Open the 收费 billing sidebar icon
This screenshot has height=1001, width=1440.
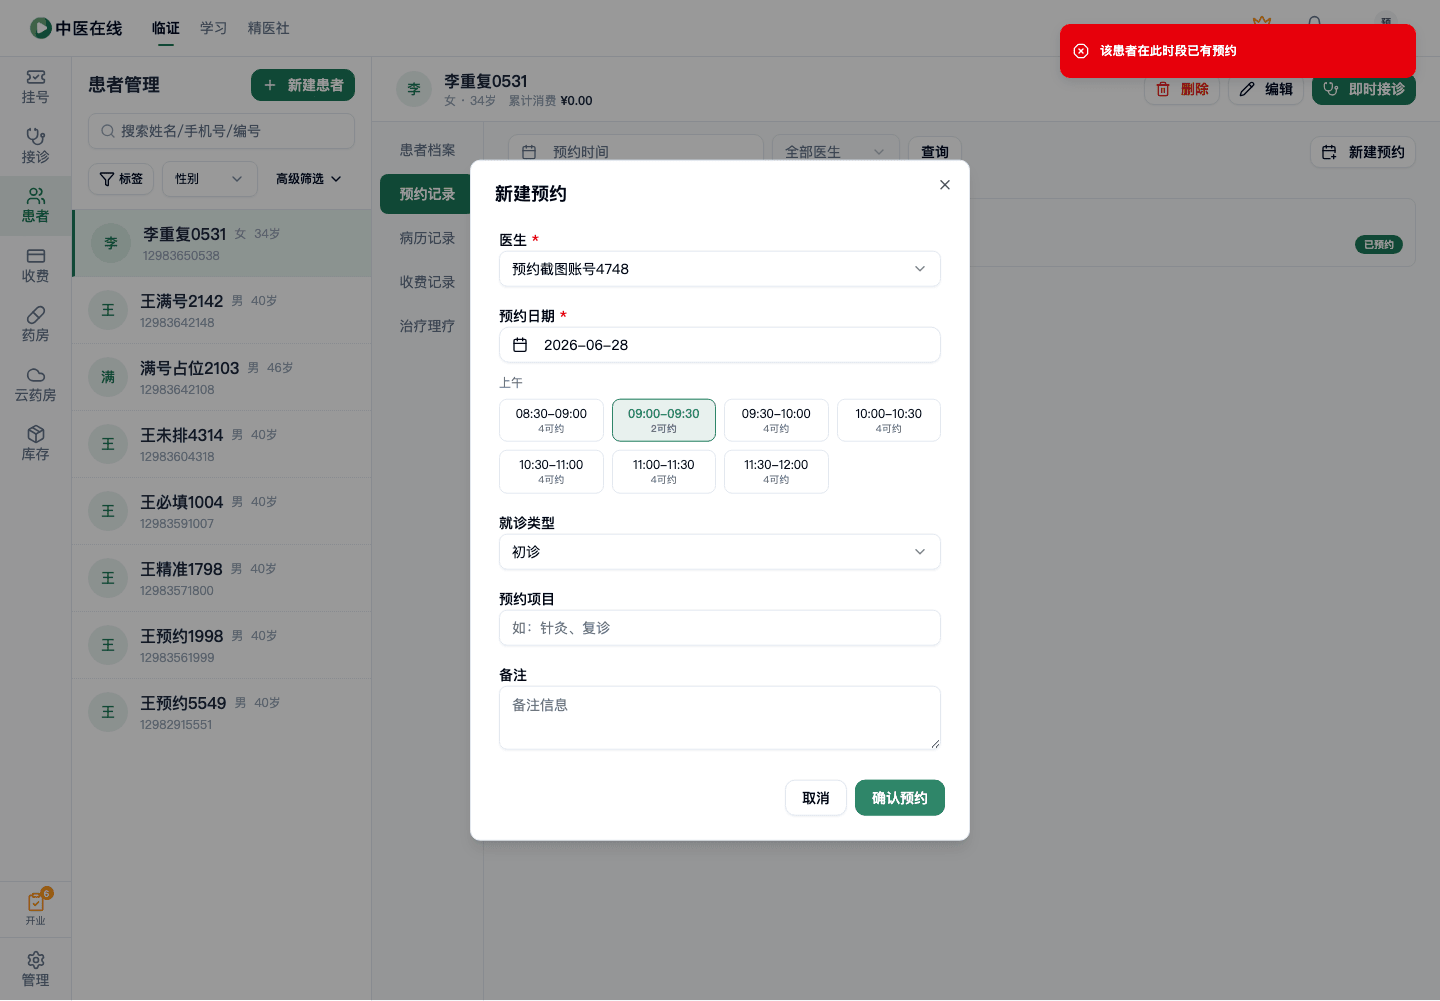click(x=35, y=266)
